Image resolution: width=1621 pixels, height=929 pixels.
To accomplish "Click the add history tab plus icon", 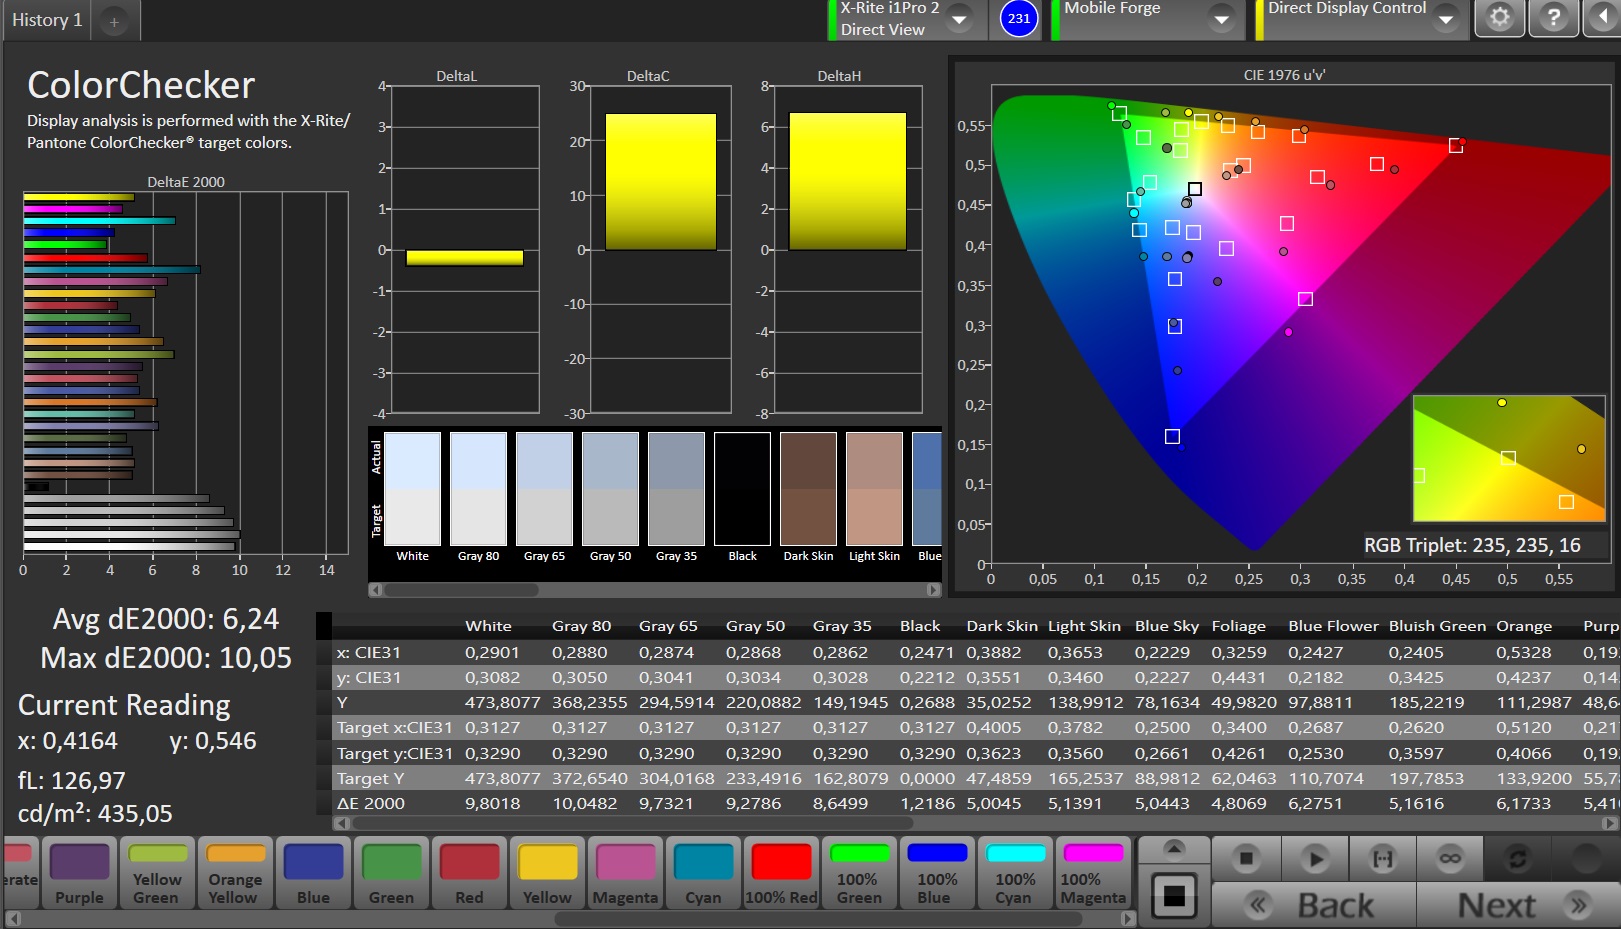I will [114, 21].
